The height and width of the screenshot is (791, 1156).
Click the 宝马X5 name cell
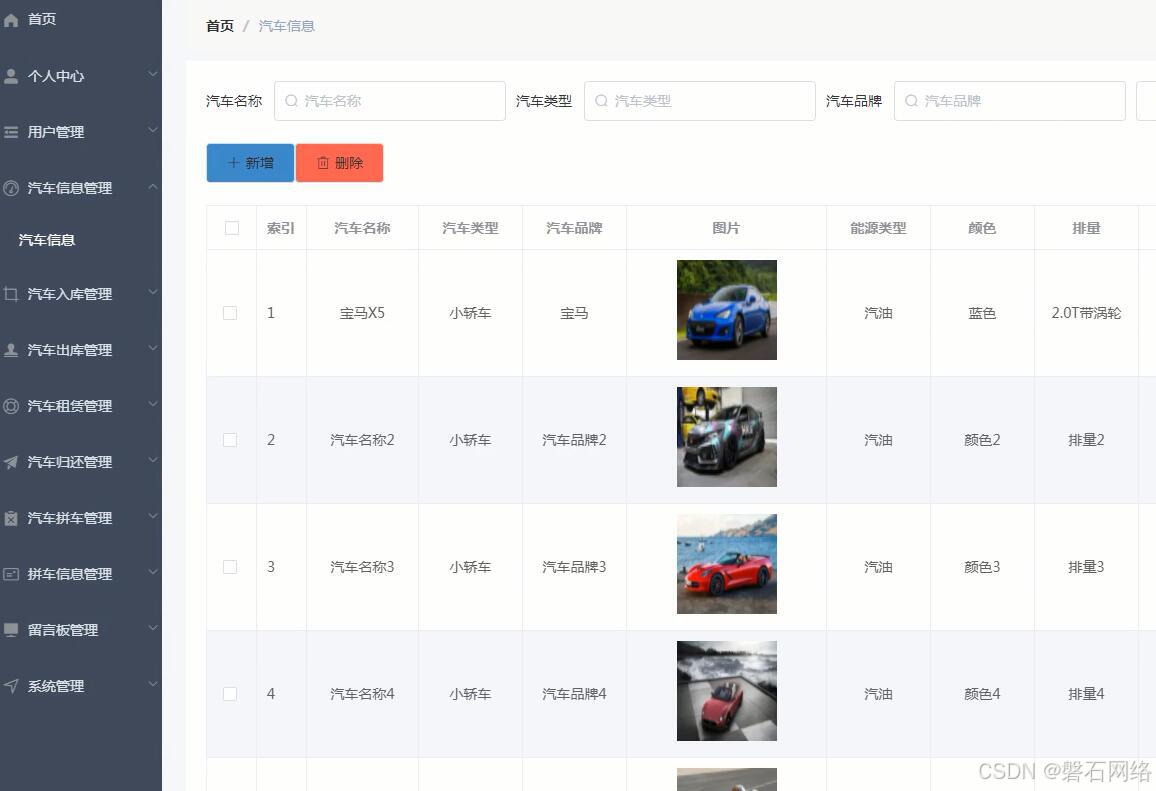[x=362, y=313]
